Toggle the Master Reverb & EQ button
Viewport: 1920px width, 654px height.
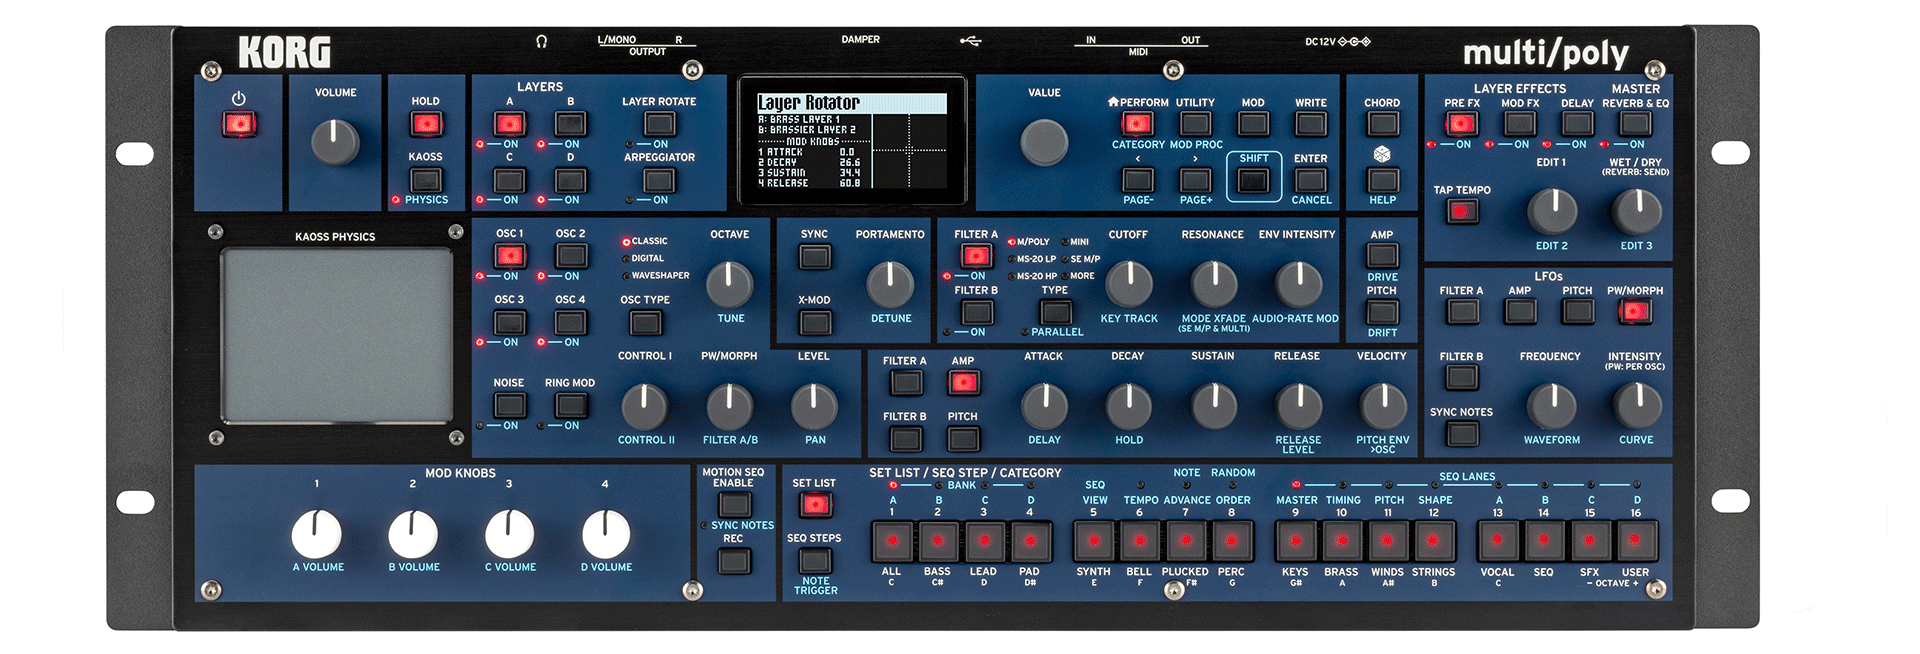pyautogui.click(x=1635, y=124)
